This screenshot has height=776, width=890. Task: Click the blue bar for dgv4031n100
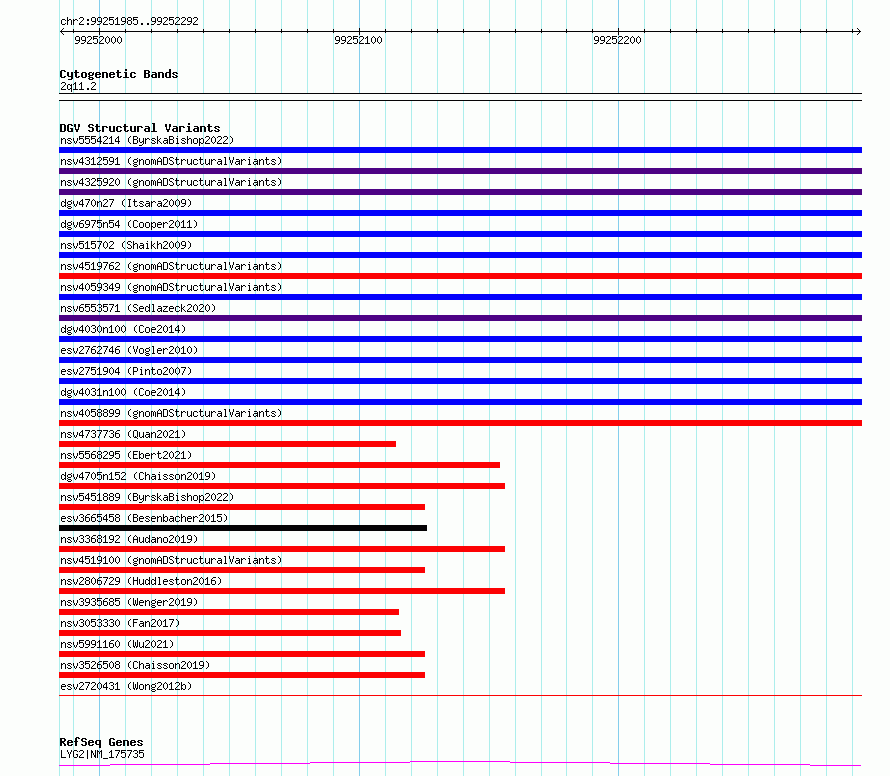(460, 402)
